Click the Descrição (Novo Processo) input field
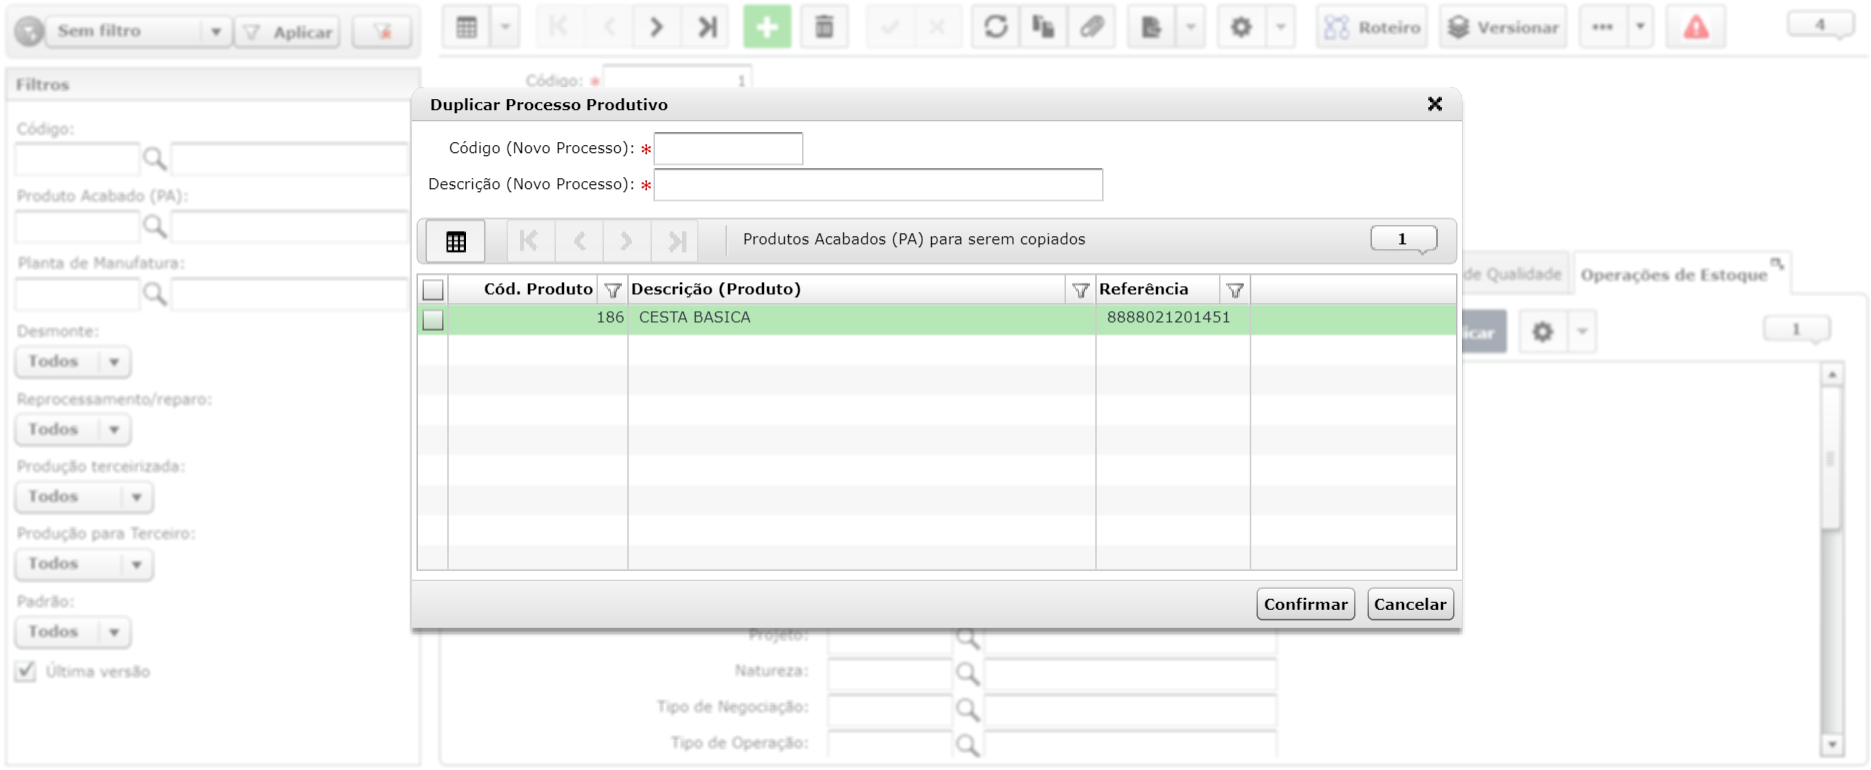 [x=878, y=185]
